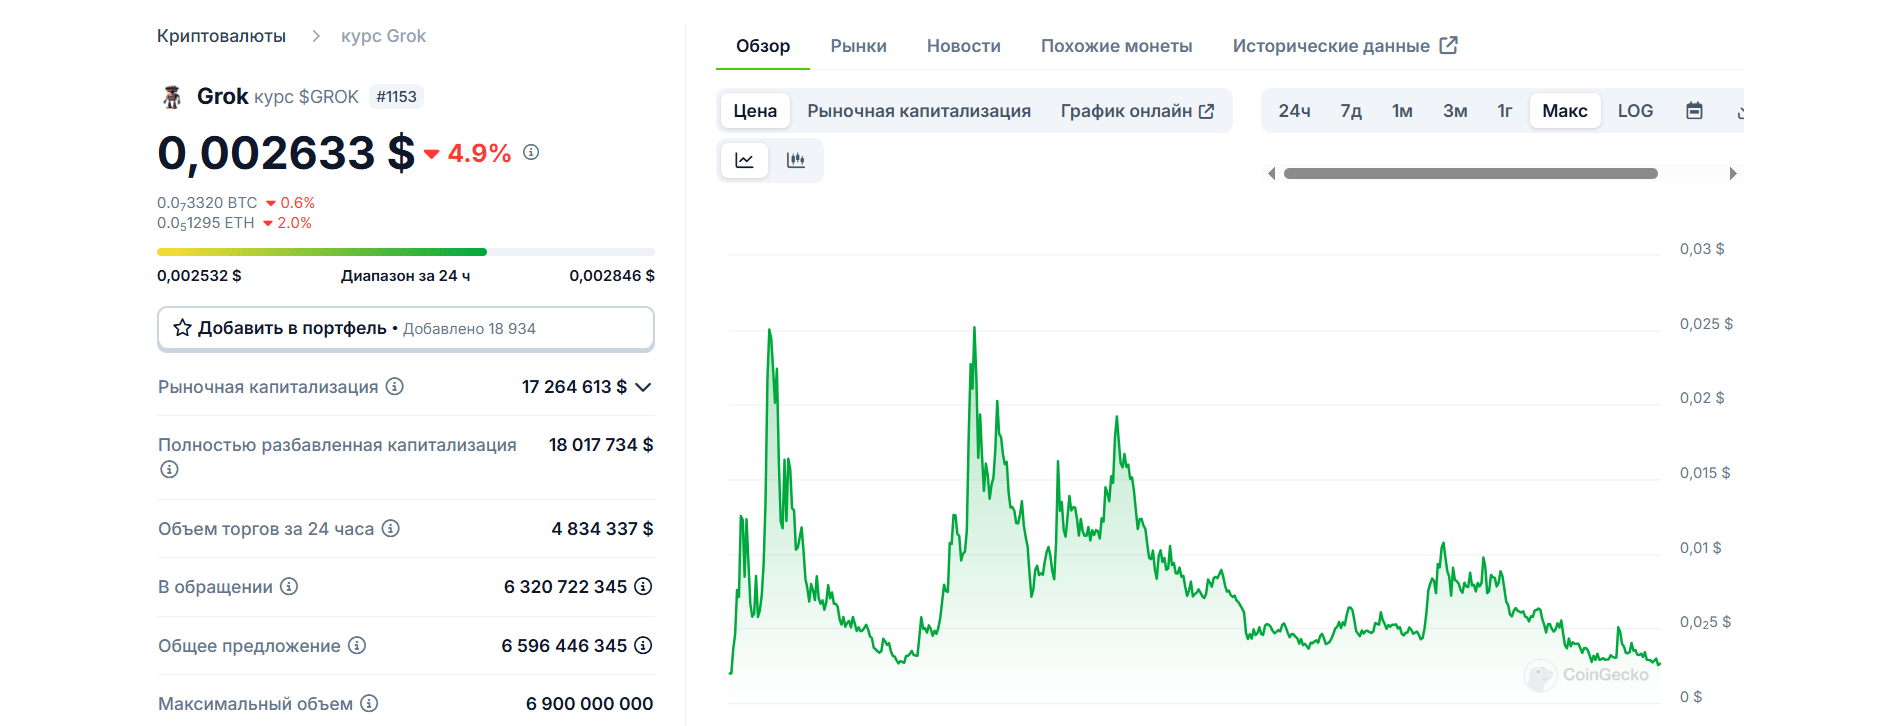Viewport: 1877px width, 726px height.
Task: Click the 18 017 734 $ value
Action: click(601, 445)
